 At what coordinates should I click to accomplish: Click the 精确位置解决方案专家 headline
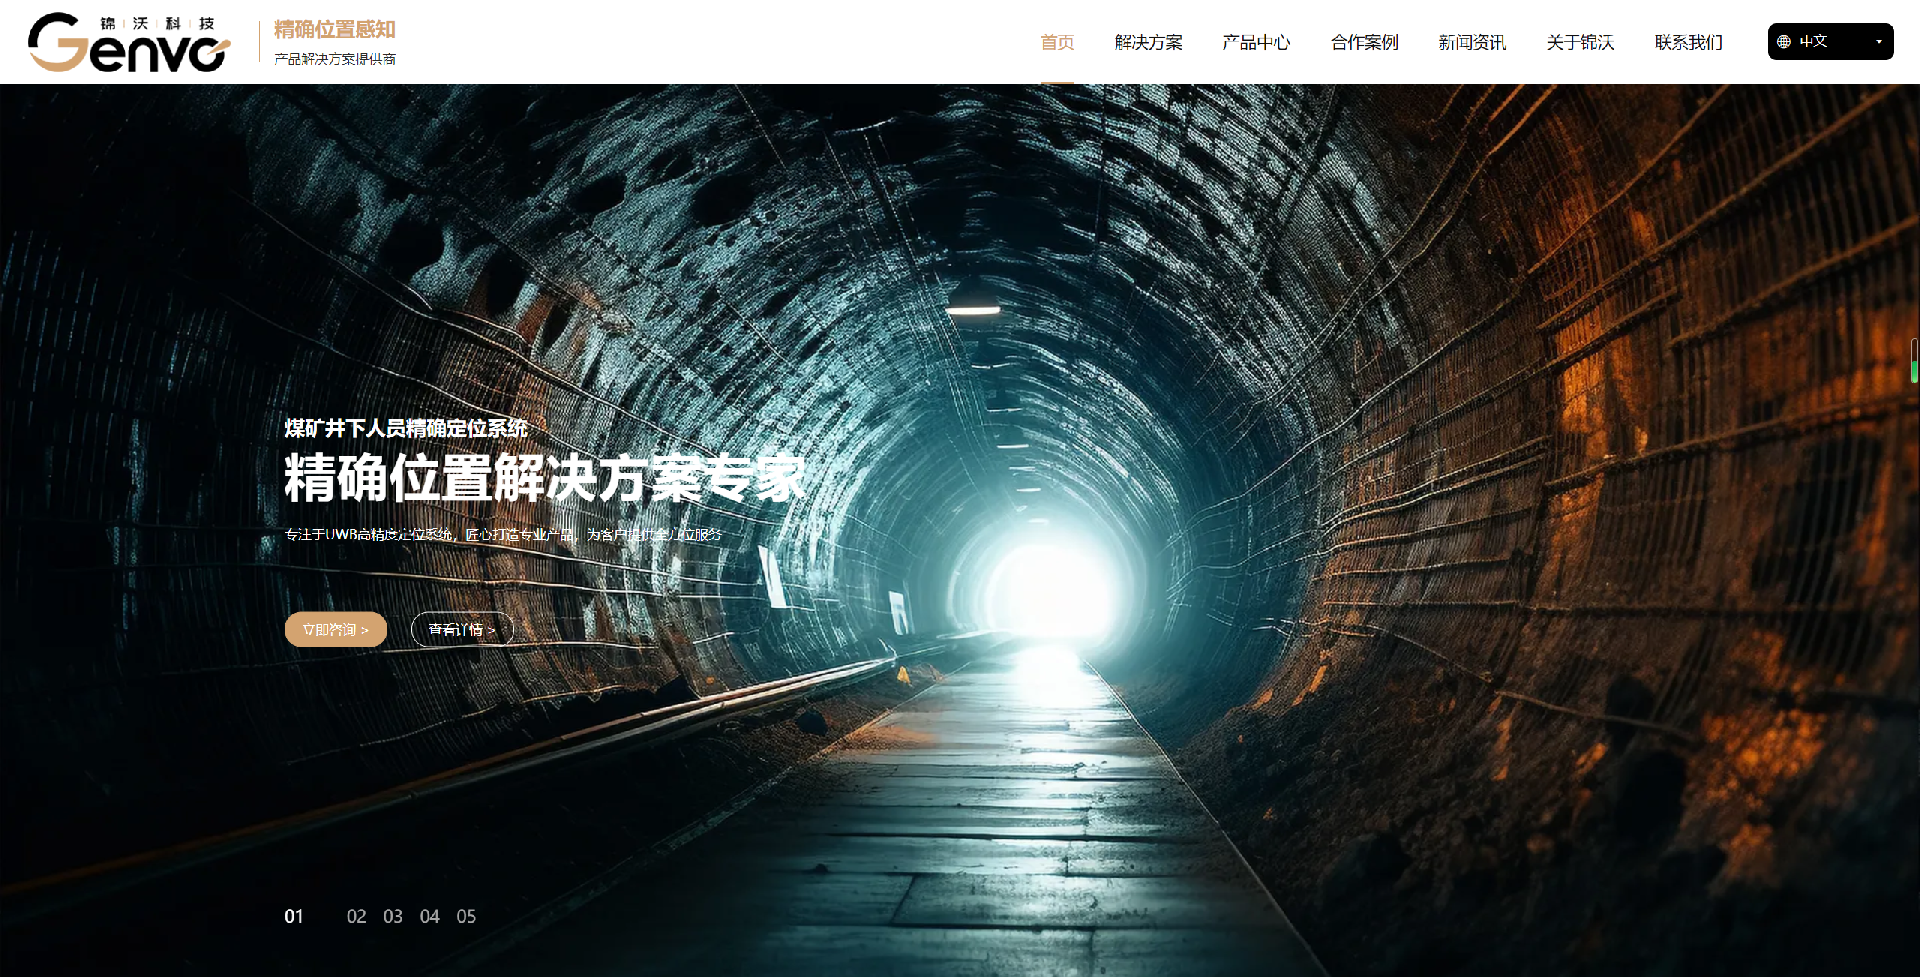pos(544,478)
